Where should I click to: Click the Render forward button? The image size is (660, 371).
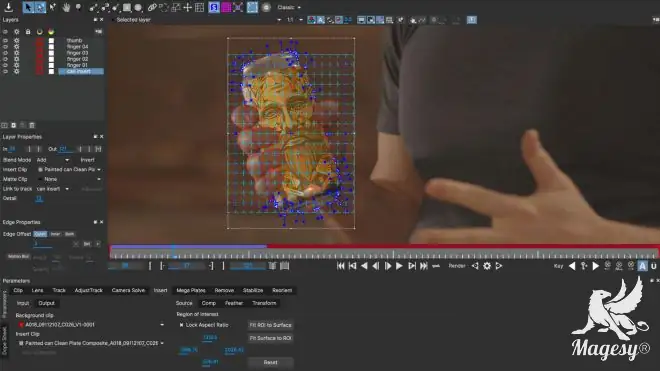click(x=499, y=266)
